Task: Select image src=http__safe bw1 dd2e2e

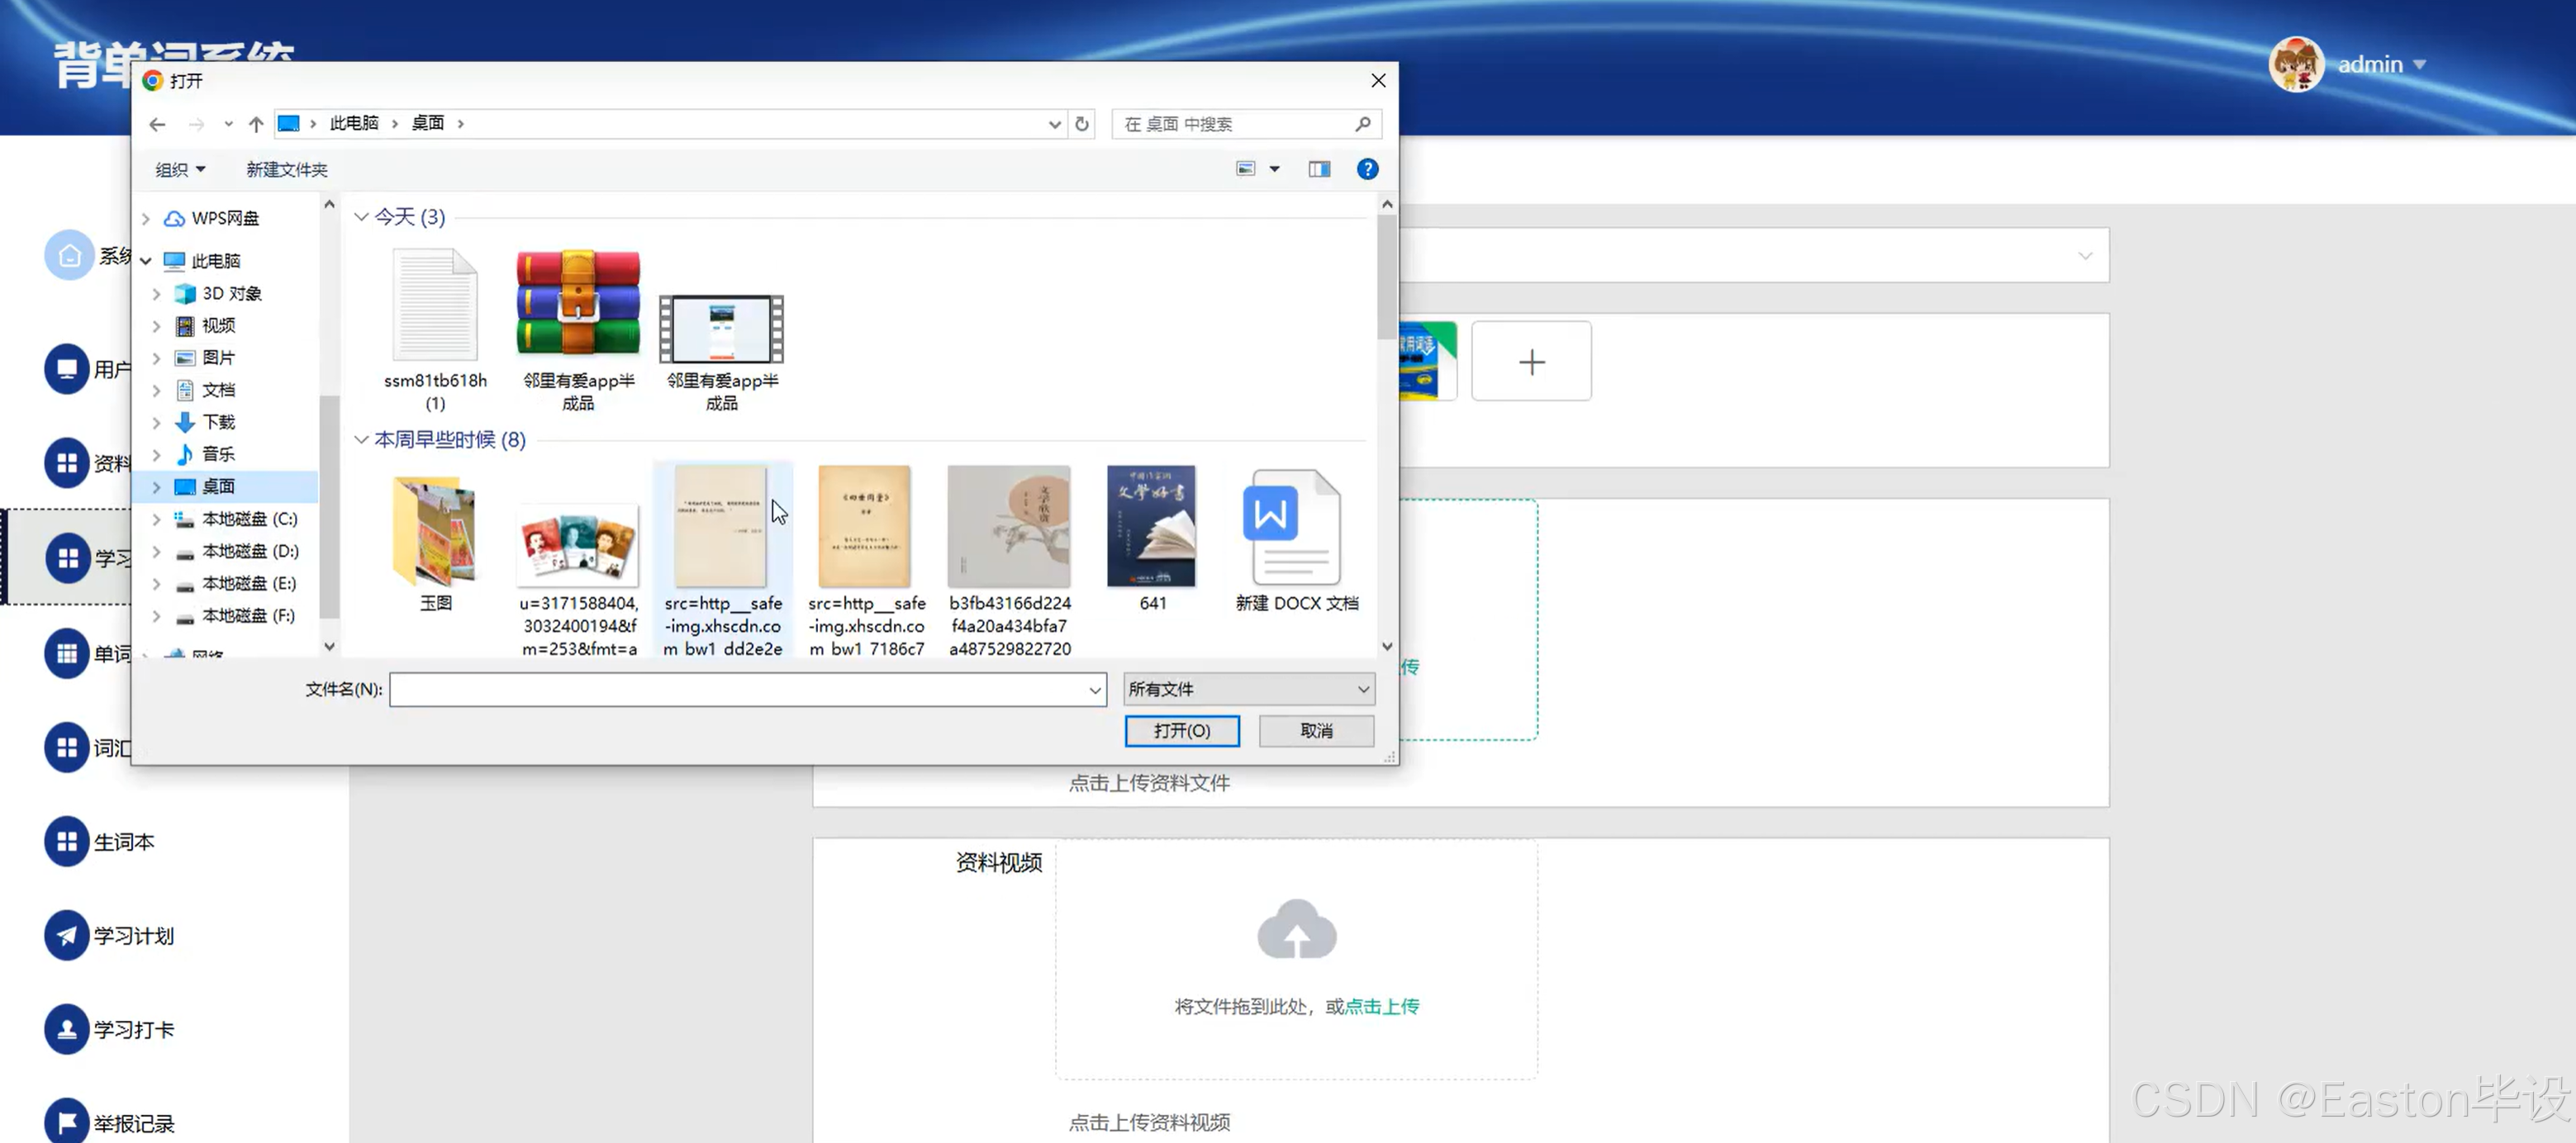Action: pos(722,560)
